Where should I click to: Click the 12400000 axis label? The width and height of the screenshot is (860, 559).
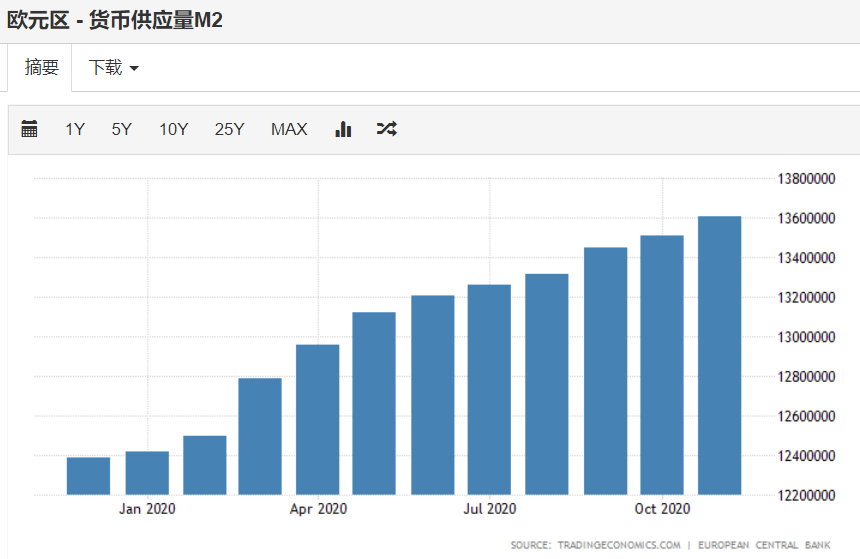click(806, 456)
